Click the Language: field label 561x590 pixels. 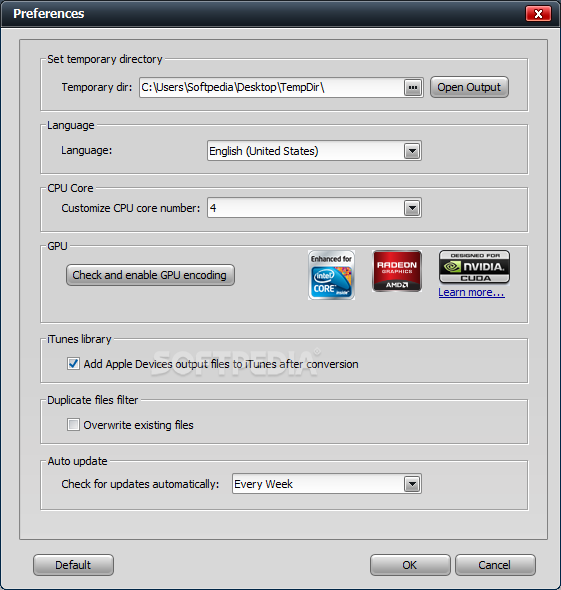pos(87,151)
